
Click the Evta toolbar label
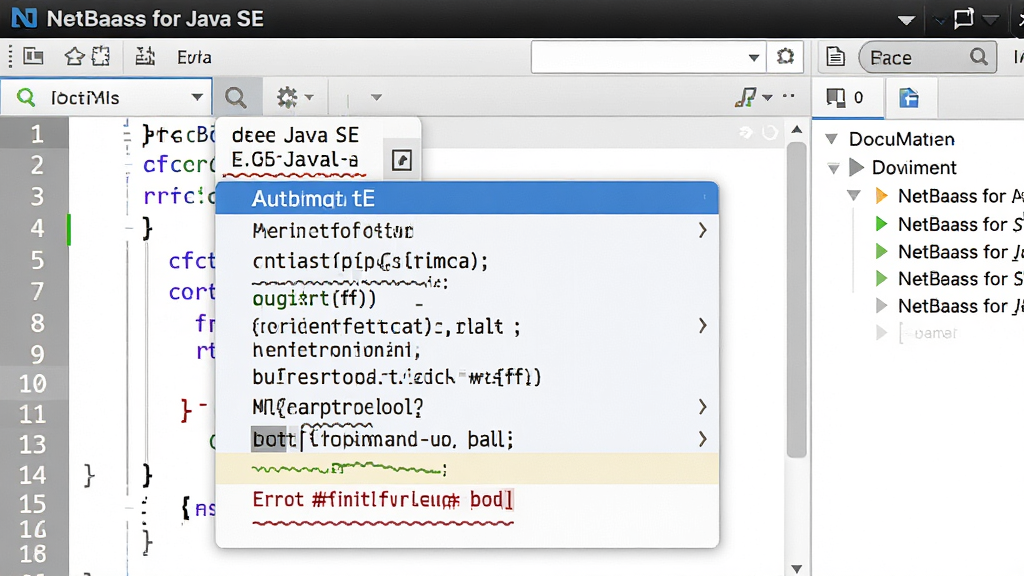coord(194,57)
